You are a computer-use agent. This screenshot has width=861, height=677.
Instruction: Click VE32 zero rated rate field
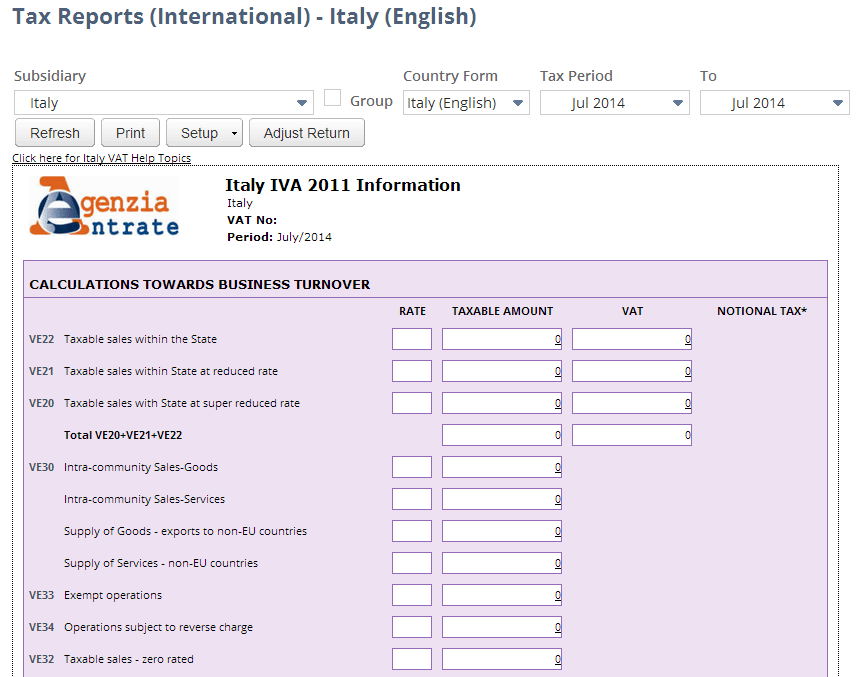tap(412, 659)
